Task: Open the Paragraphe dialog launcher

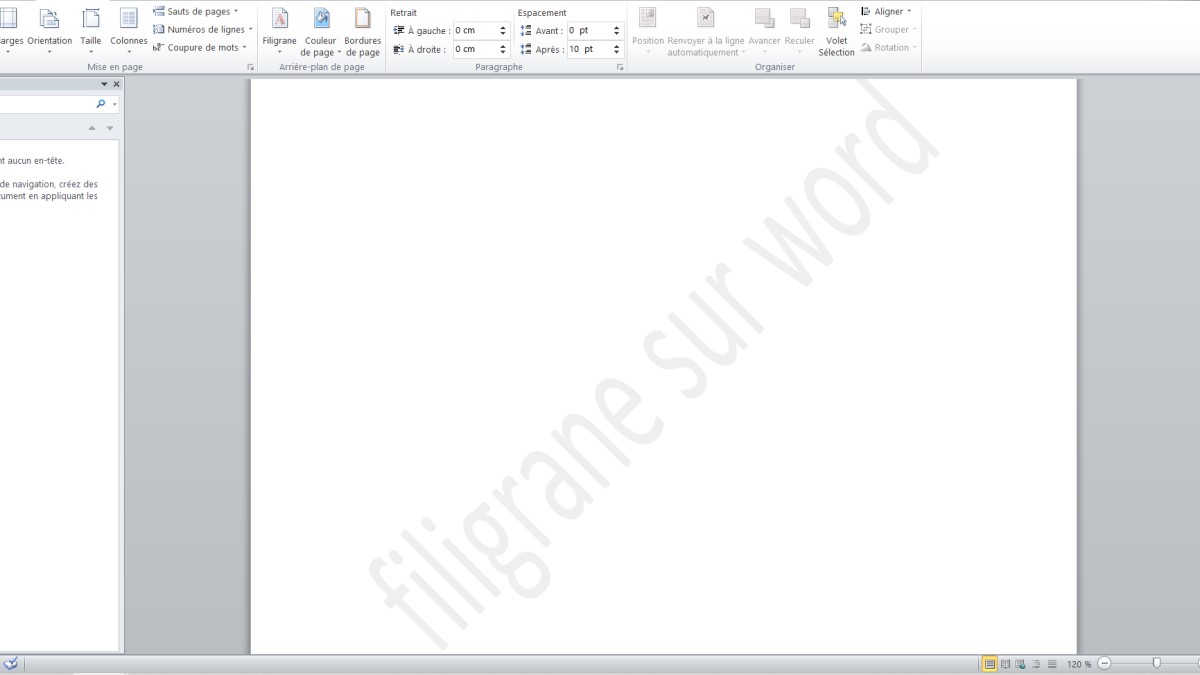Action: [x=620, y=67]
